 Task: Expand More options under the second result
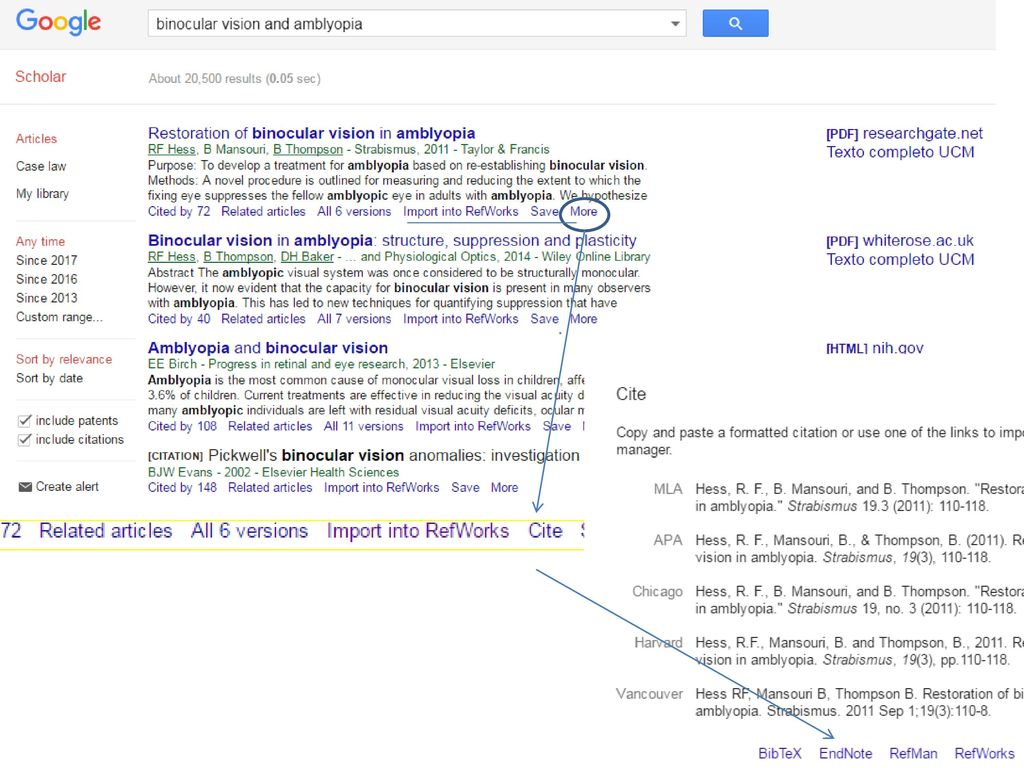[584, 319]
